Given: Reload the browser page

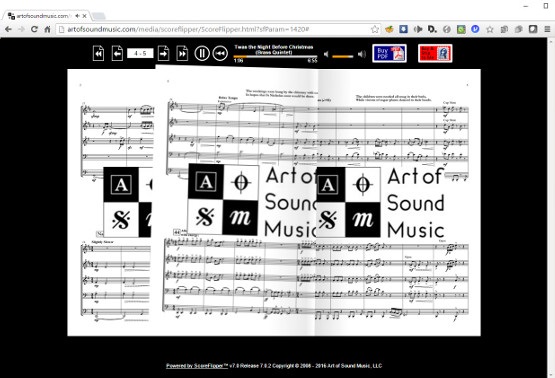Looking at the screenshot, I should point(34,29).
